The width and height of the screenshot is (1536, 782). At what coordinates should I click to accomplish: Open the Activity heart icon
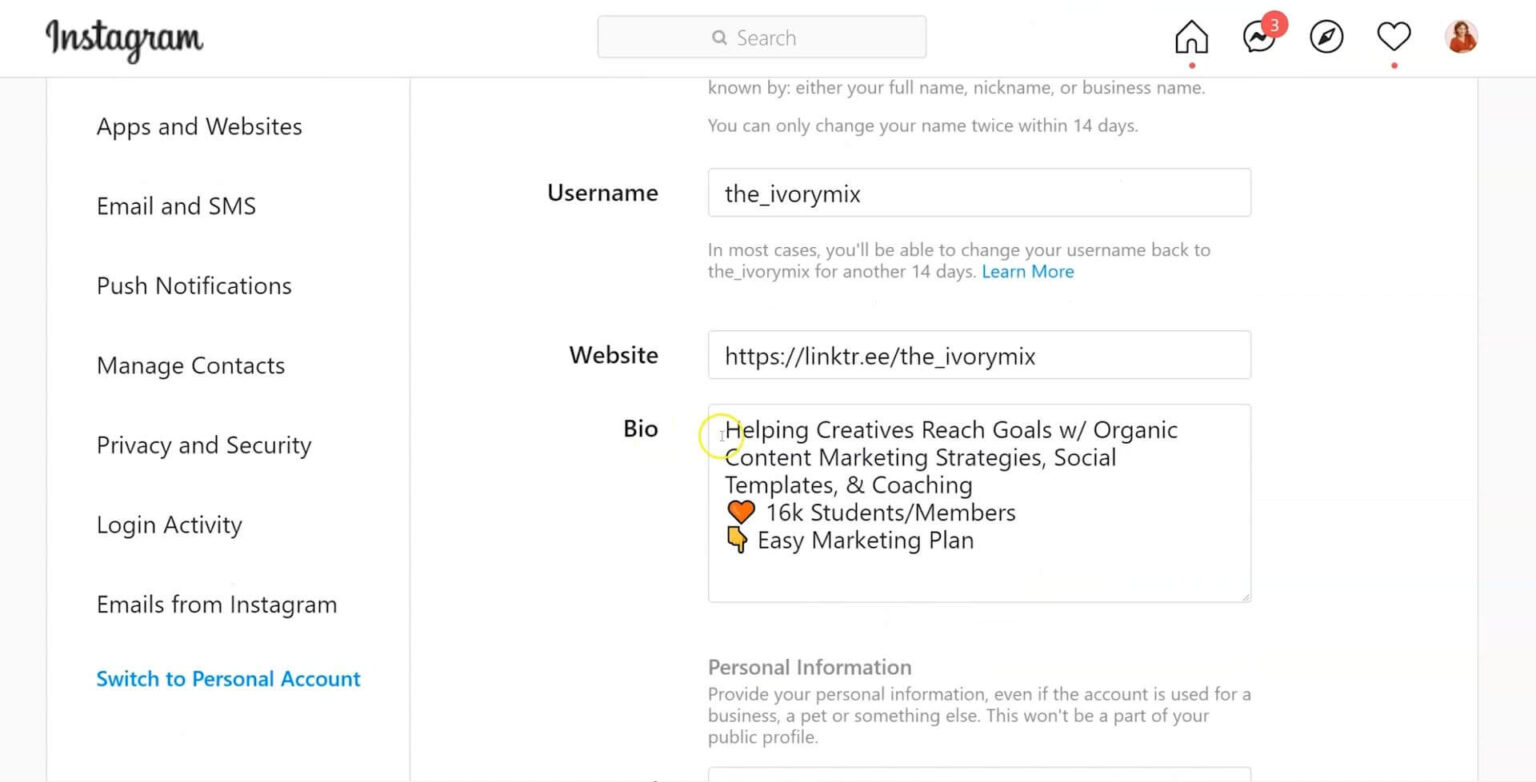pyautogui.click(x=1393, y=38)
